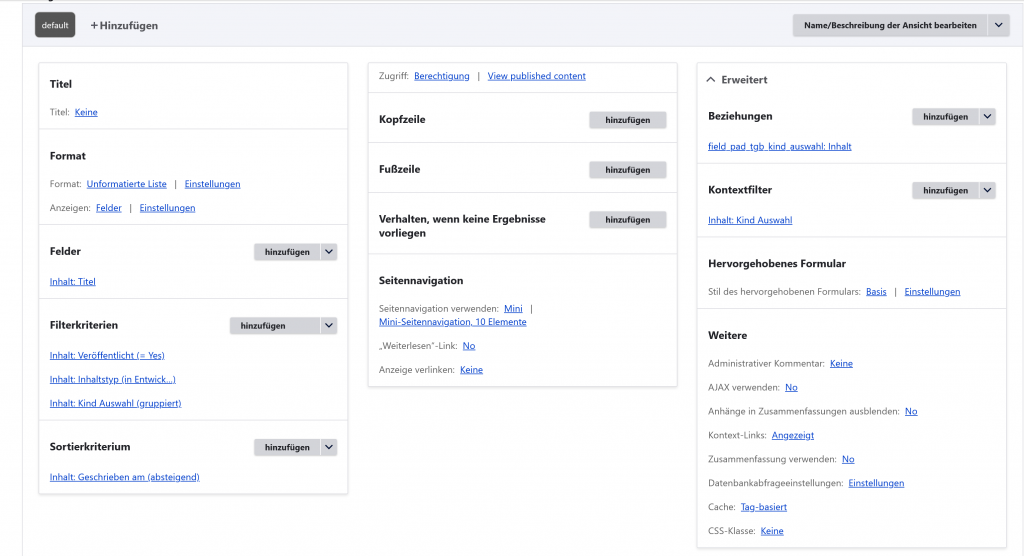The height and width of the screenshot is (556, 1024).
Task: Click Hinzufügen to add a display
Action: pos(125,26)
